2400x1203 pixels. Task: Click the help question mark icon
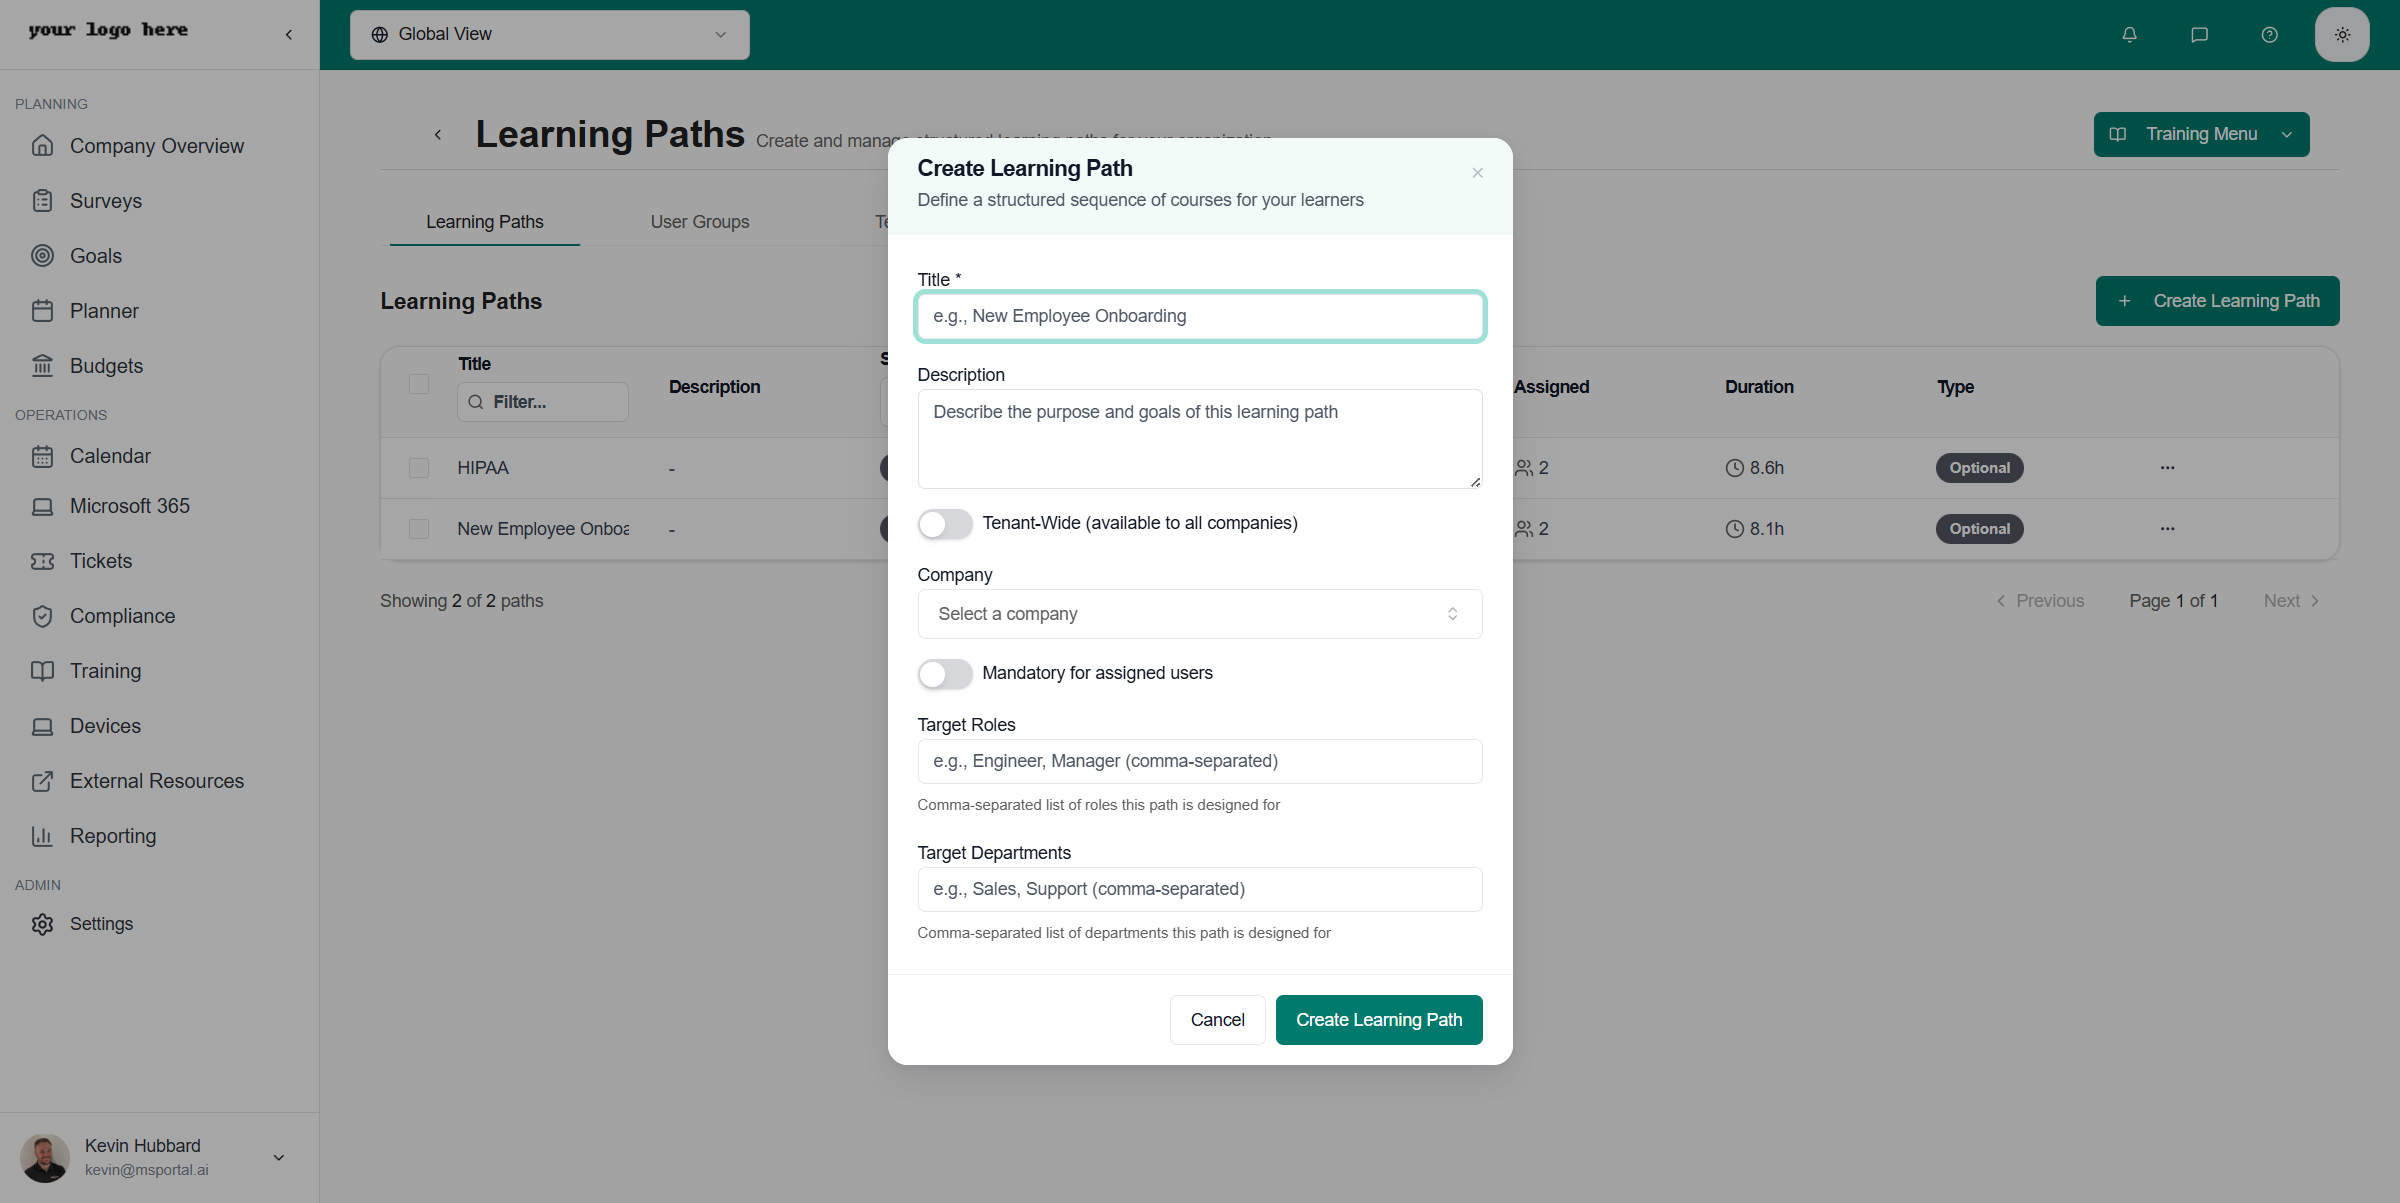pos(2269,34)
